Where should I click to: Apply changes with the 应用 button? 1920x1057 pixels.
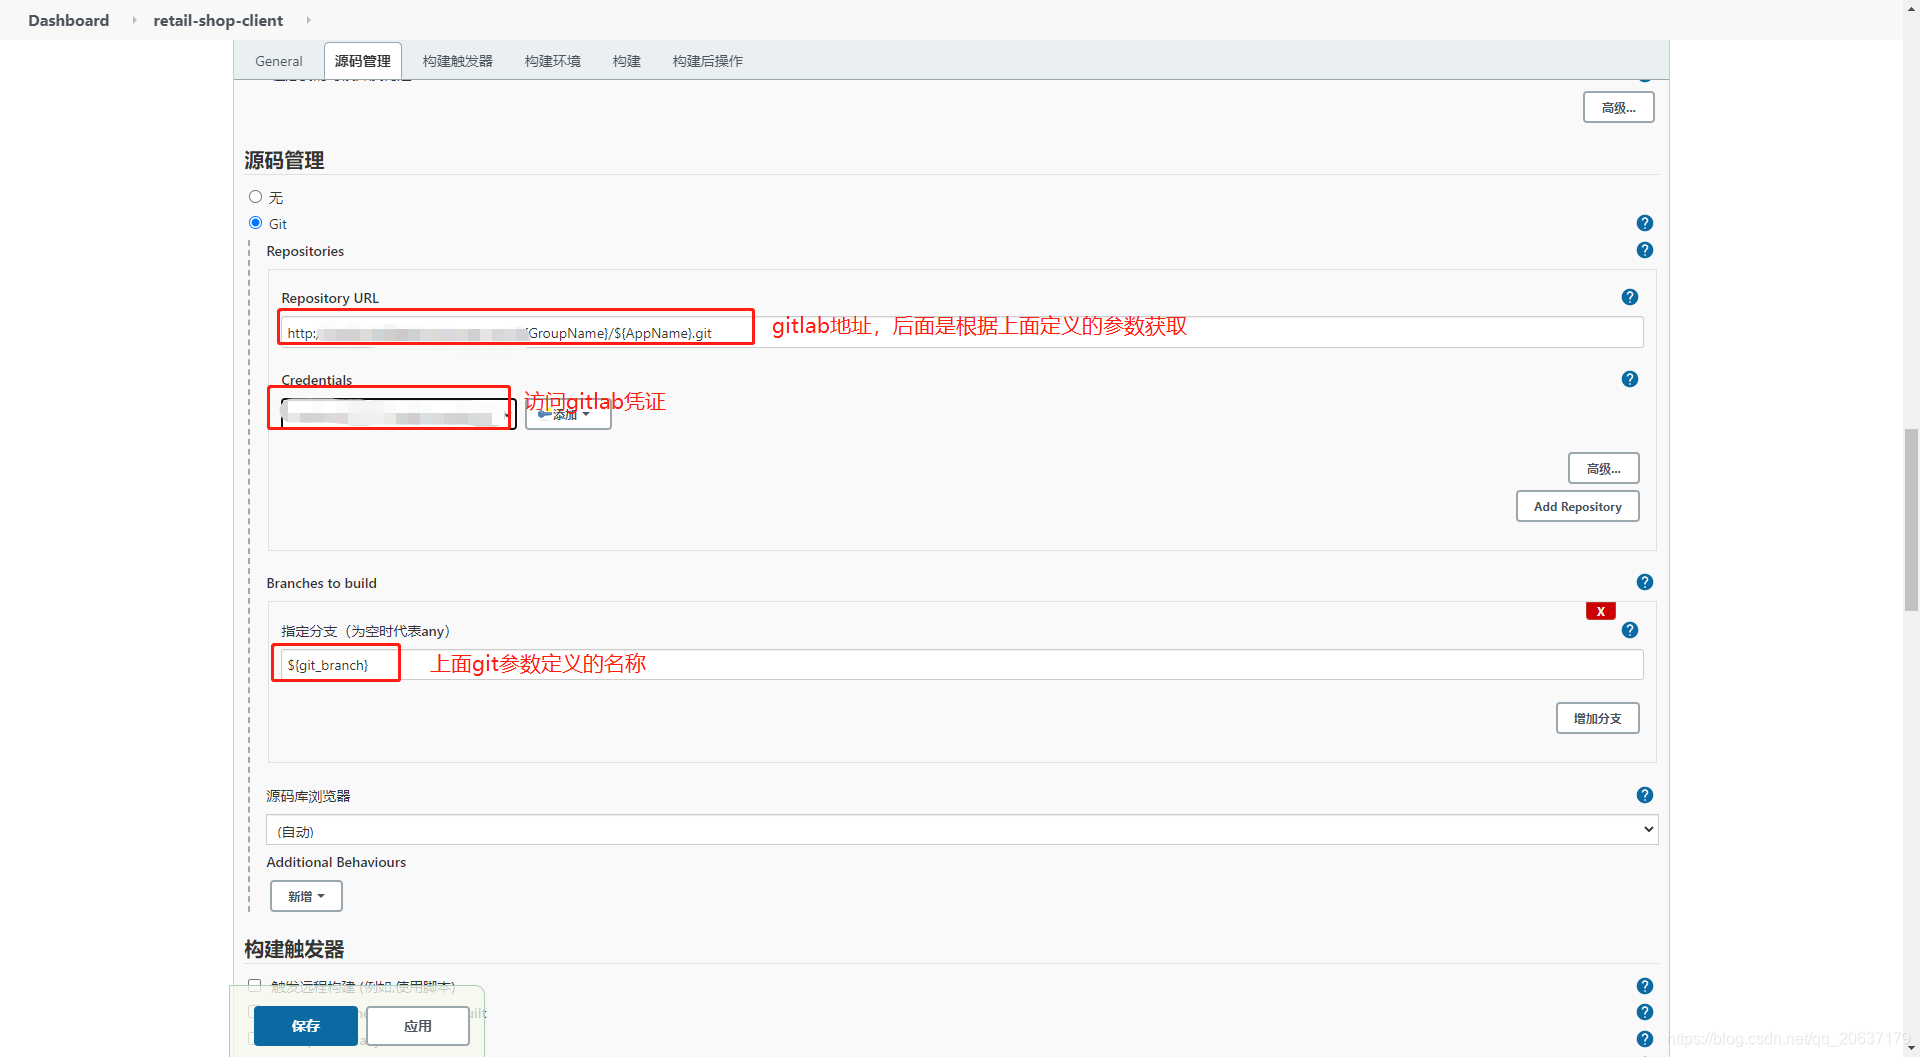(417, 1026)
